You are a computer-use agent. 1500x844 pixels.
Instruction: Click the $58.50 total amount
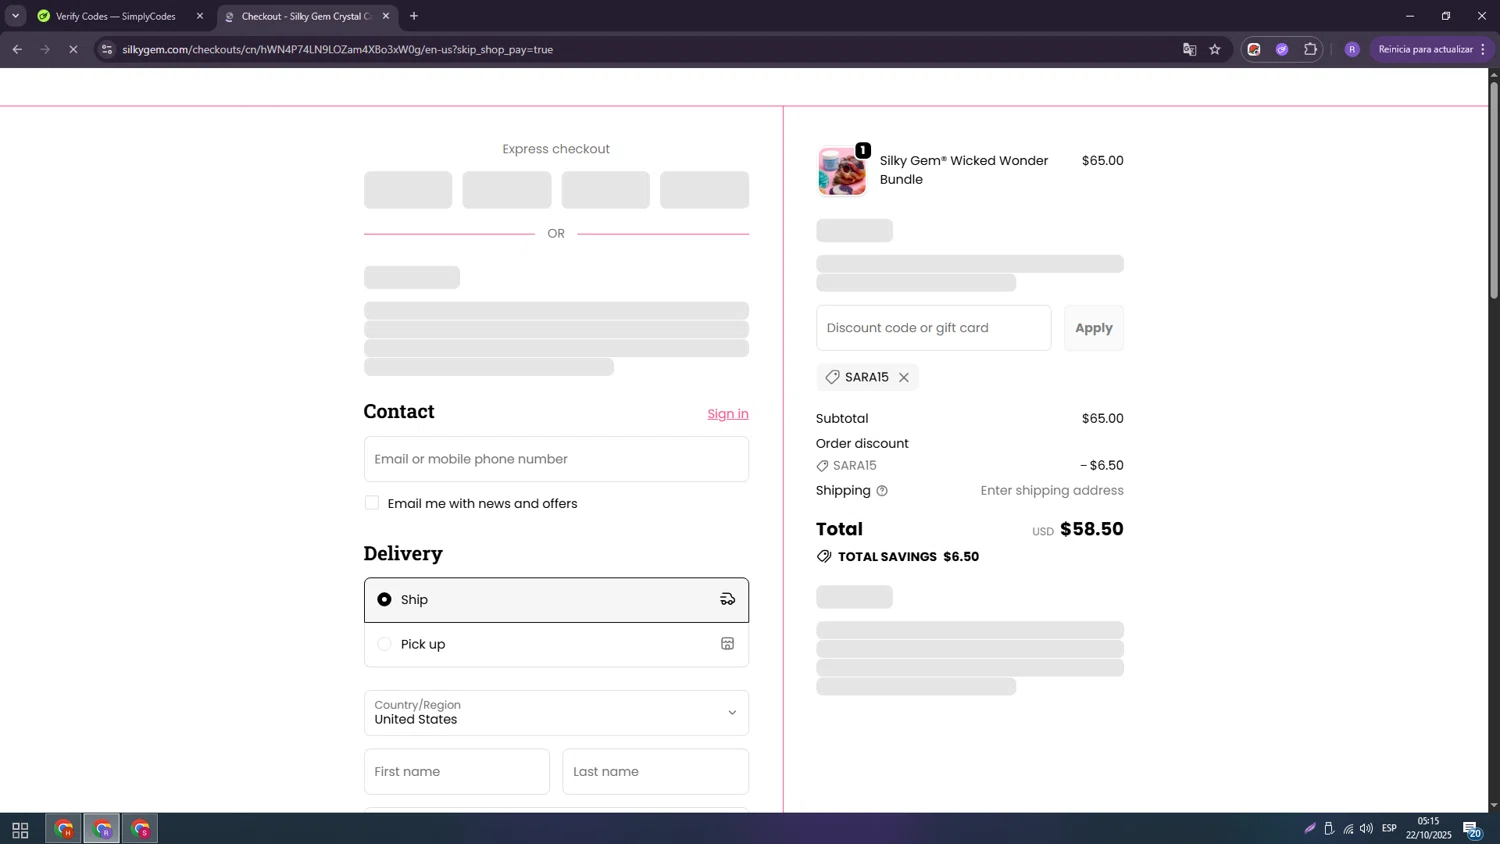tap(1091, 529)
